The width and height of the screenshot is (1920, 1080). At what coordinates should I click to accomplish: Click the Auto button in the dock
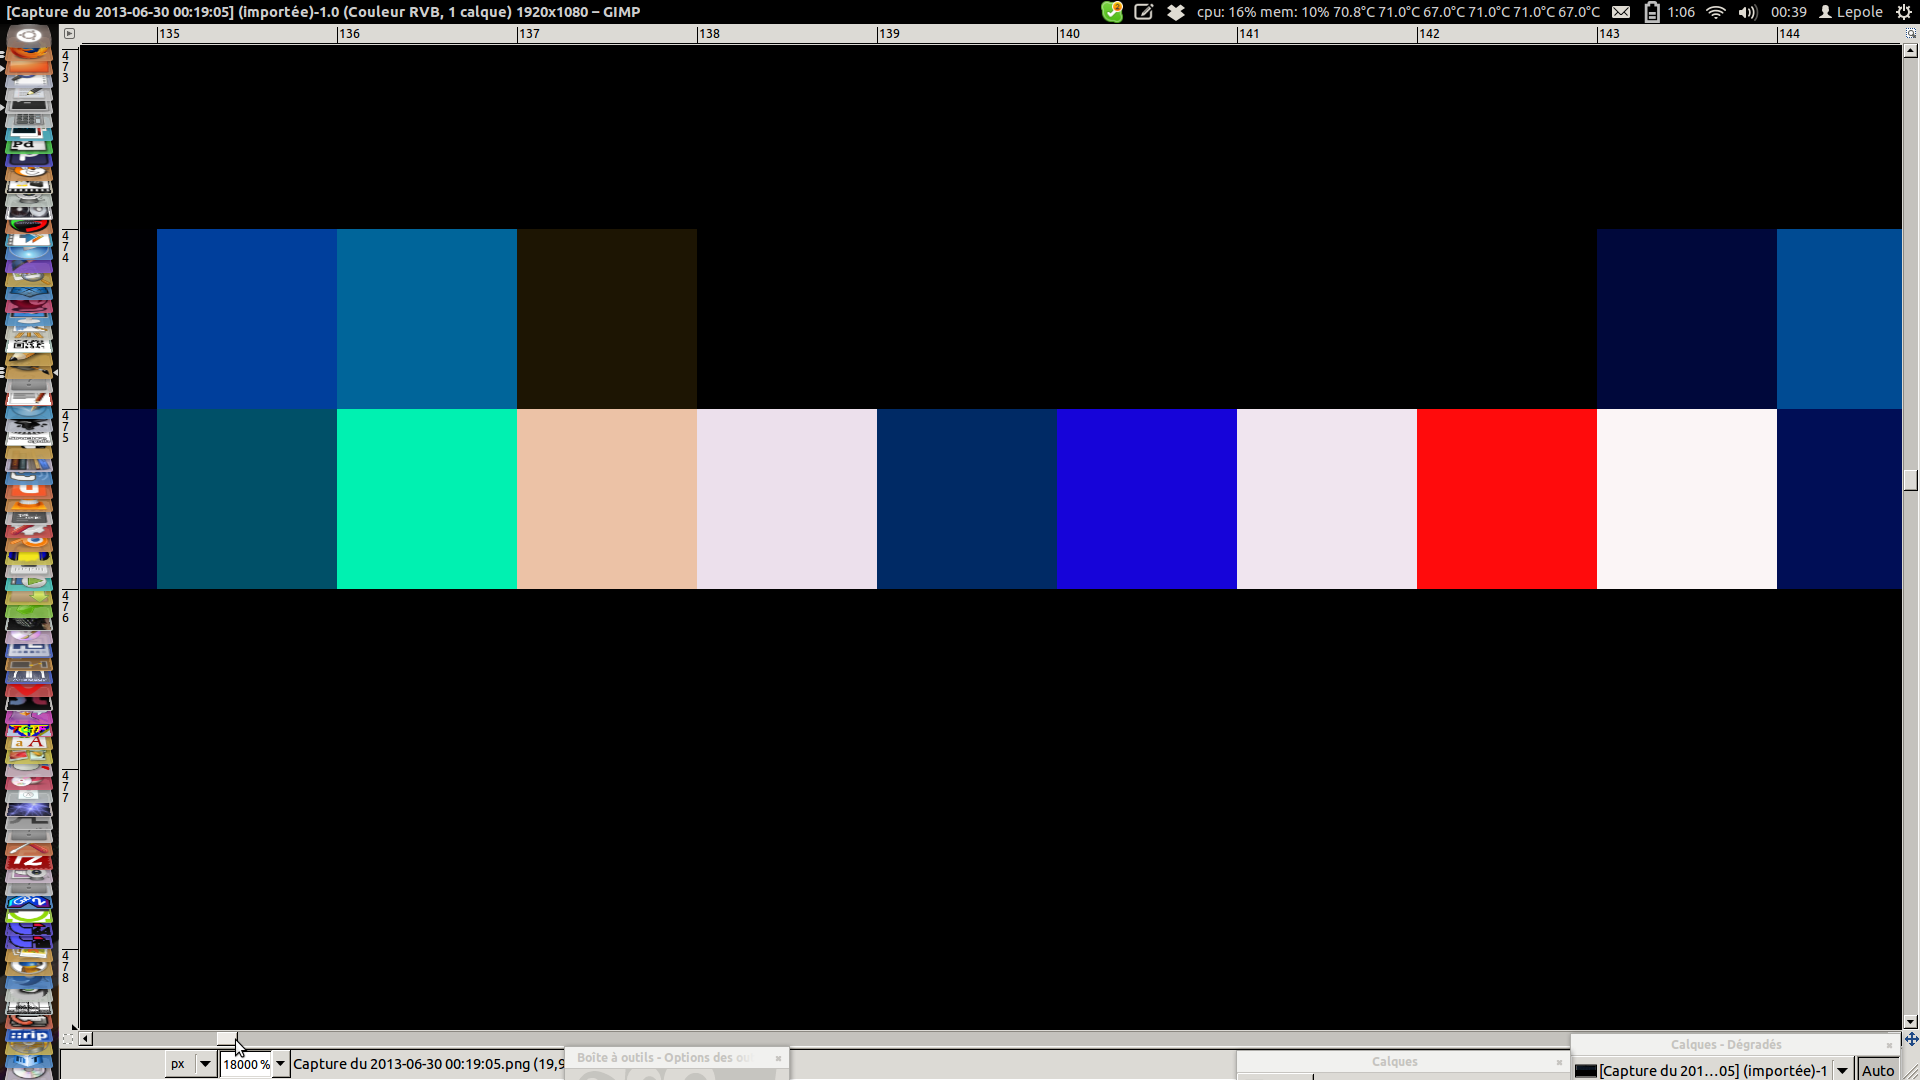[x=1878, y=1070]
